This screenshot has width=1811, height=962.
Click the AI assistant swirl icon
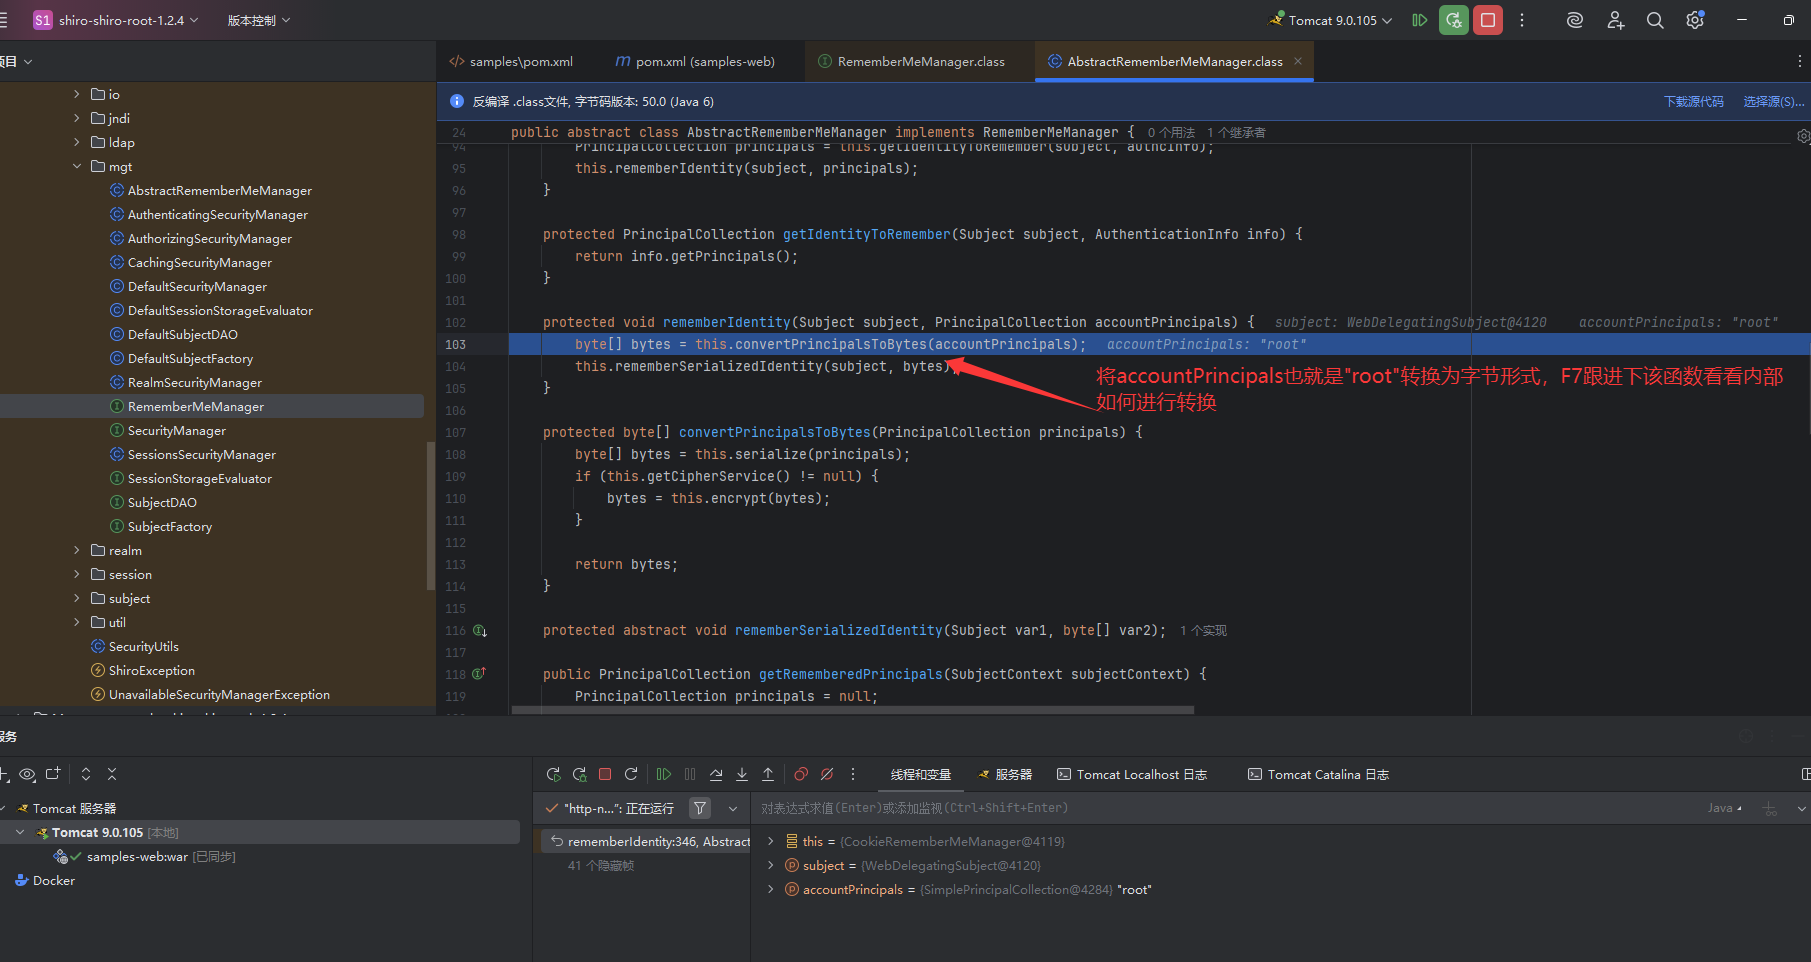click(x=1574, y=20)
